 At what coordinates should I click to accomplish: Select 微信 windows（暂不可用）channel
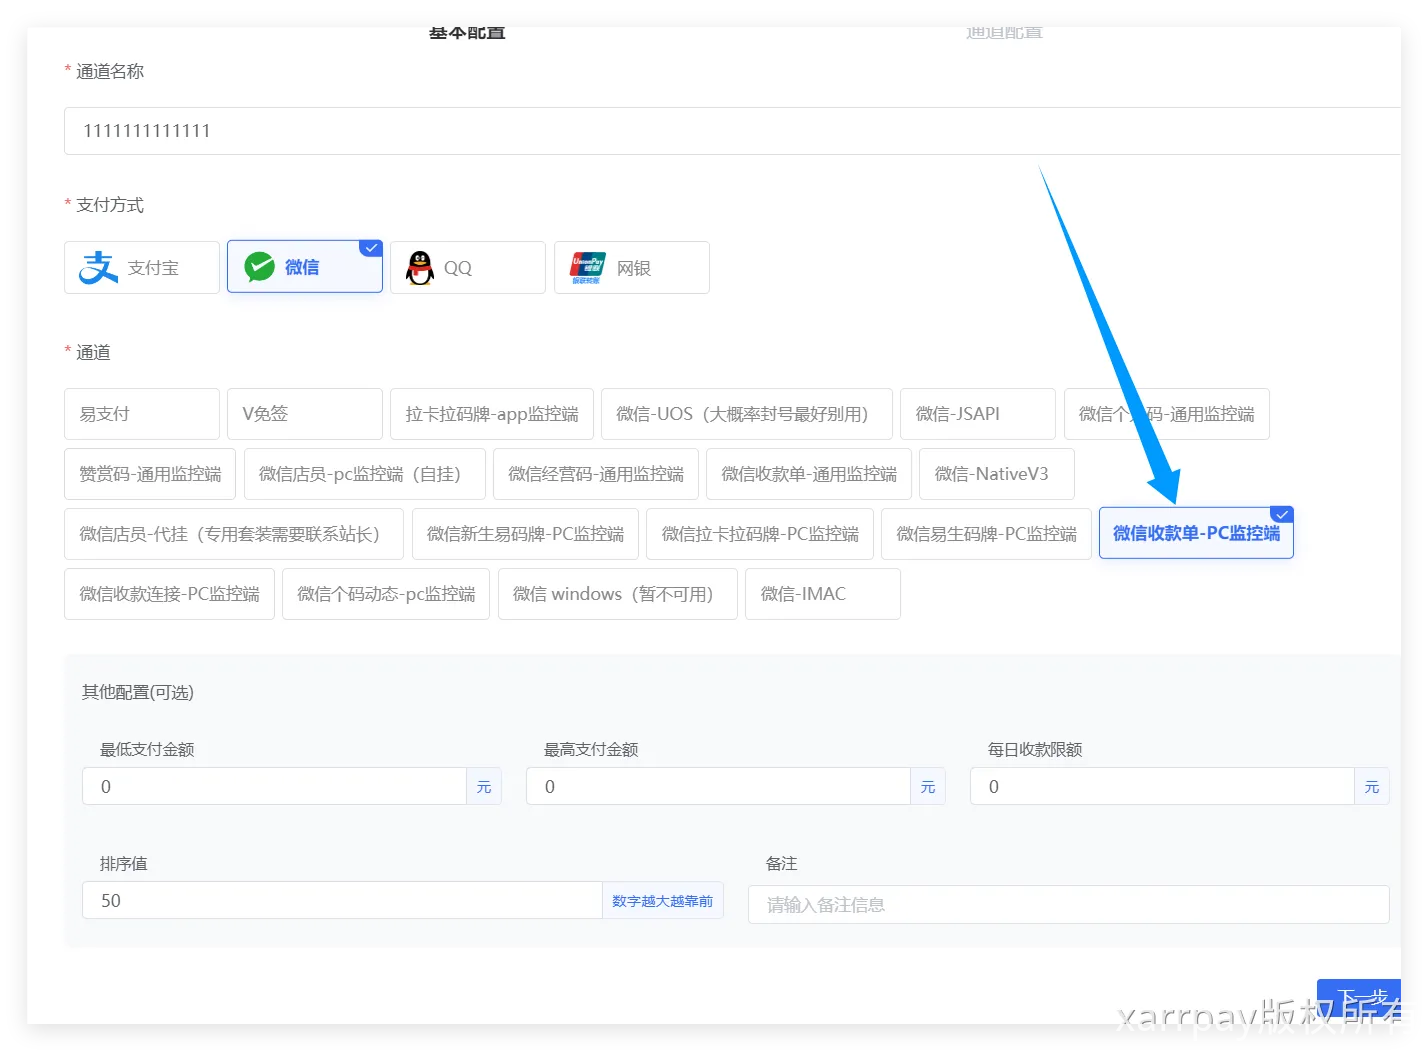[617, 594]
